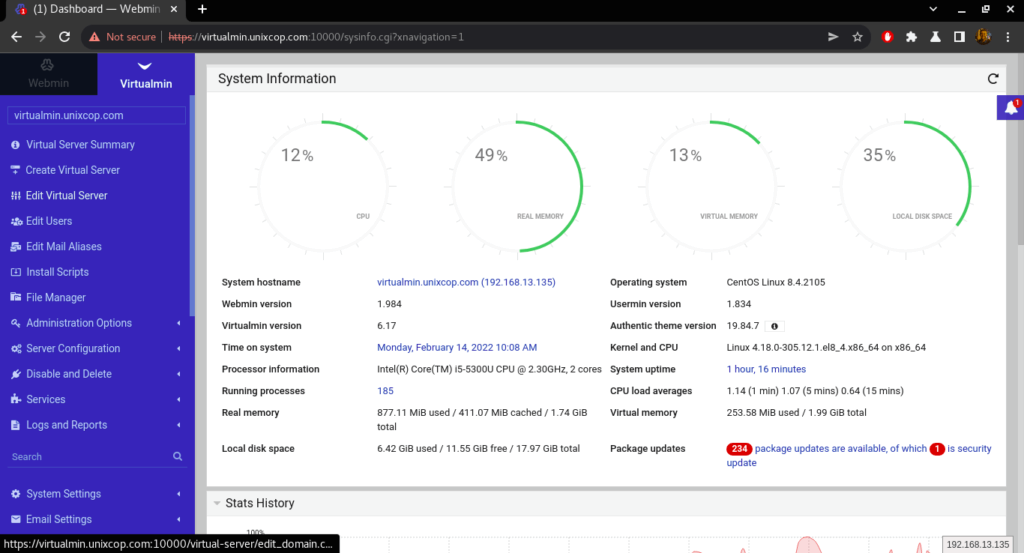
Task: Open the browser tab search chevron
Action: click(933, 9)
